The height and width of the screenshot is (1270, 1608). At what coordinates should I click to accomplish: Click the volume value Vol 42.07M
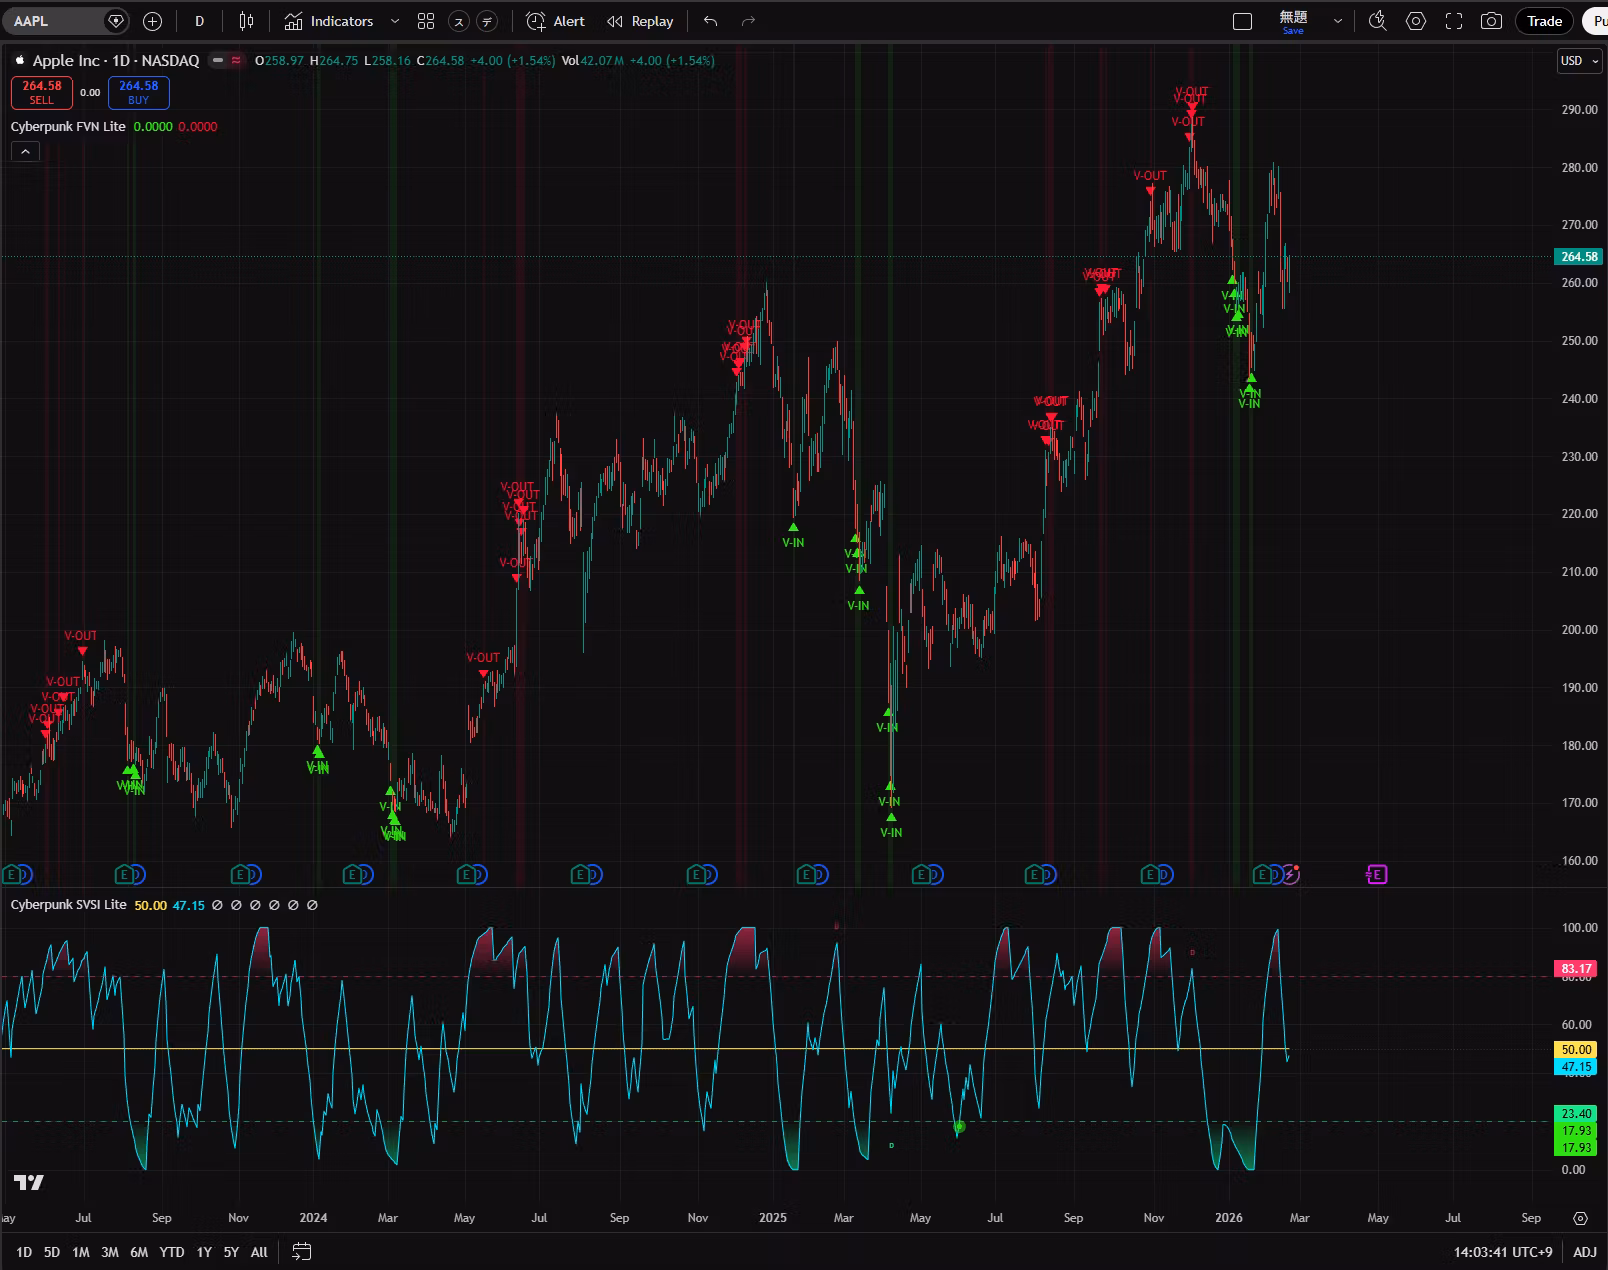[593, 61]
